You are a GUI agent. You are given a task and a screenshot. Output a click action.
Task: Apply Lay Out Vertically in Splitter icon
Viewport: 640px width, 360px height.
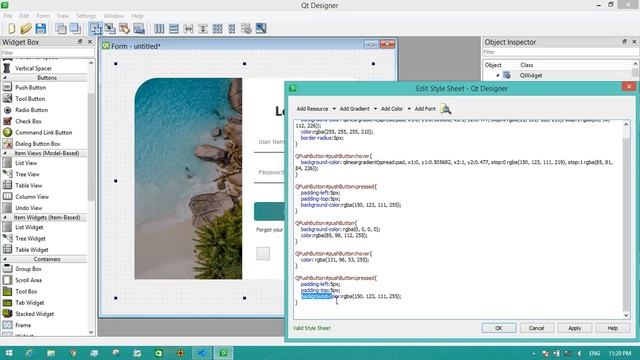coord(203,29)
